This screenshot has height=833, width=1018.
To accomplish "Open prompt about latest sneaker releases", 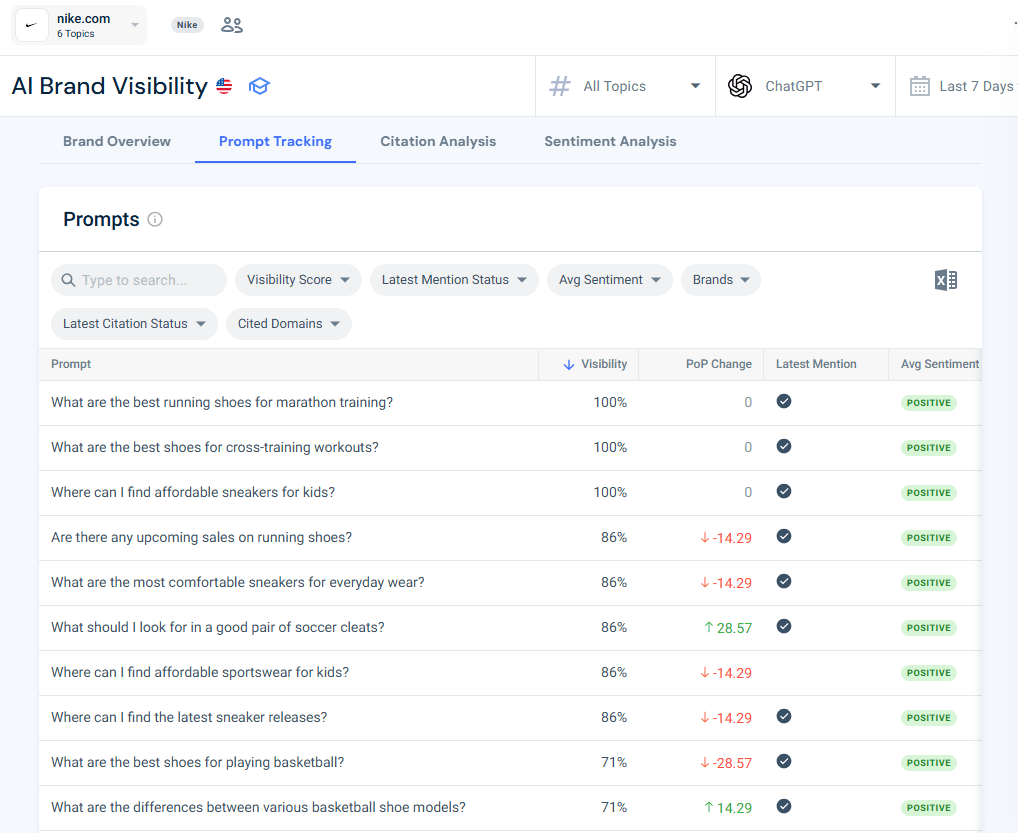I will click(x=189, y=717).
